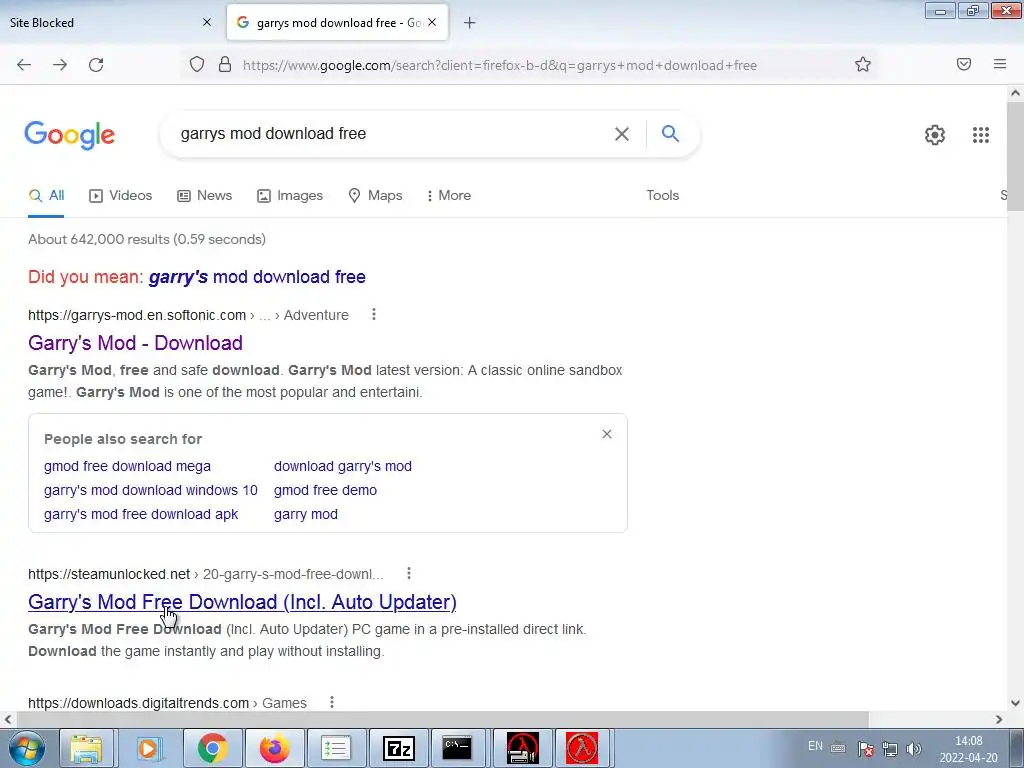Screen dimensions: 1024x768
Task: Search for garry mod suggestion
Action: click(306, 514)
